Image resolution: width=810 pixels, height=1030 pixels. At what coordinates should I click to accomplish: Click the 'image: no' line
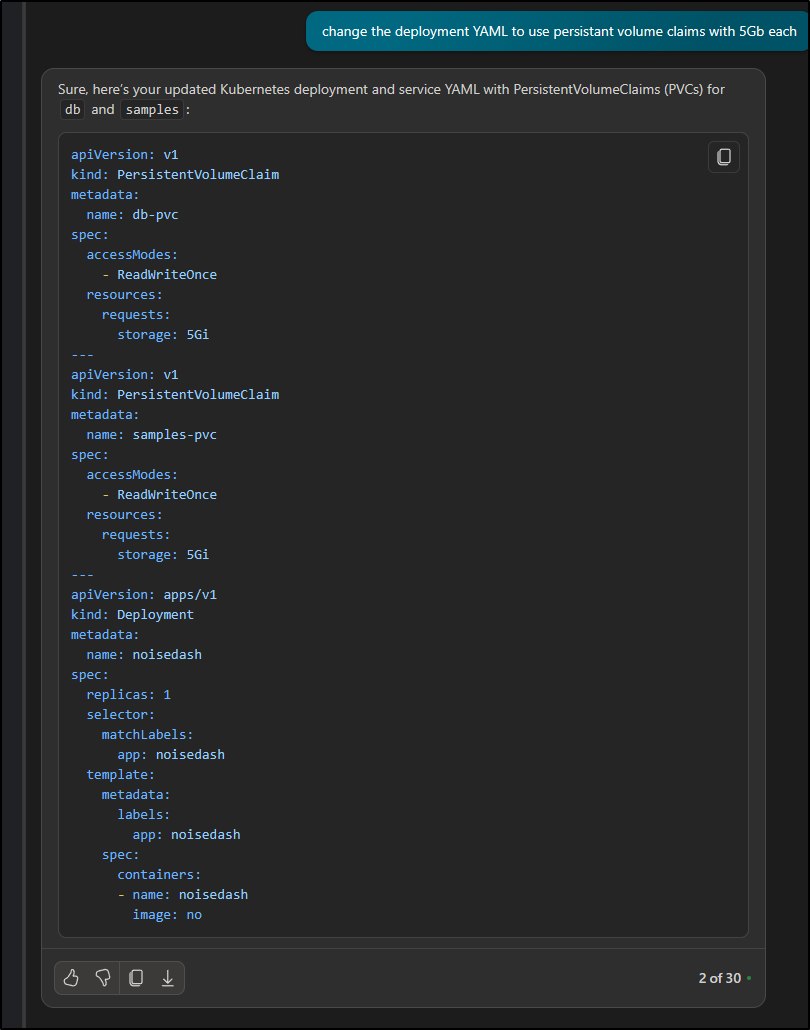167,915
